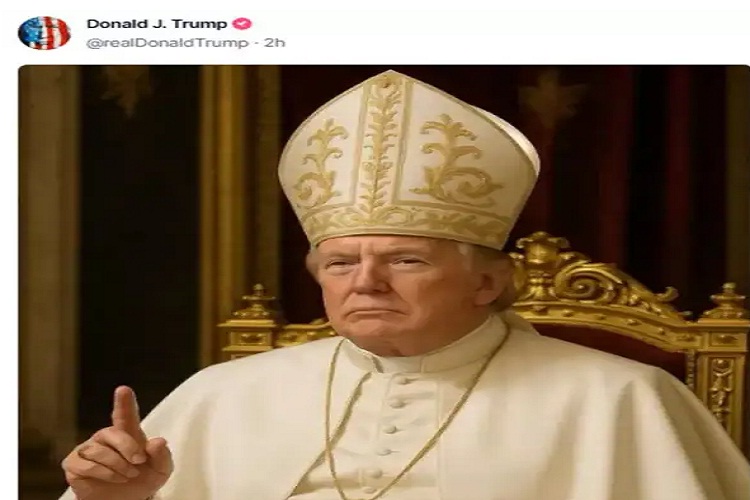Open the flag-patterned profile avatar
750x500 pixels.
pos(44,33)
